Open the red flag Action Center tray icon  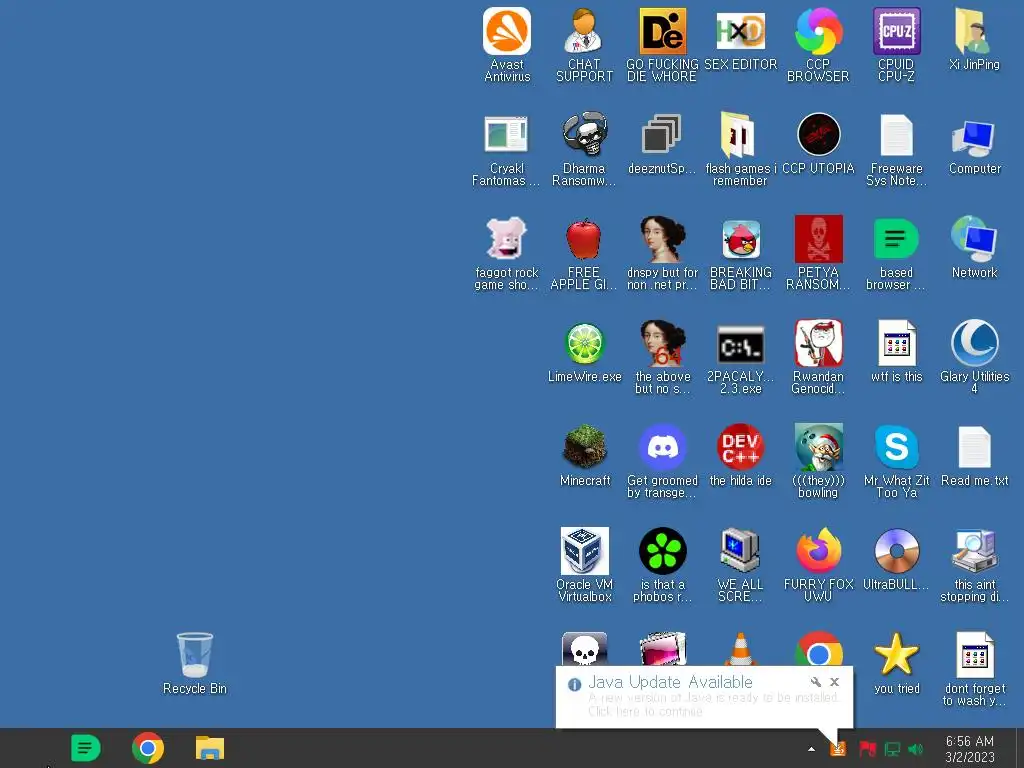[x=867, y=749]
